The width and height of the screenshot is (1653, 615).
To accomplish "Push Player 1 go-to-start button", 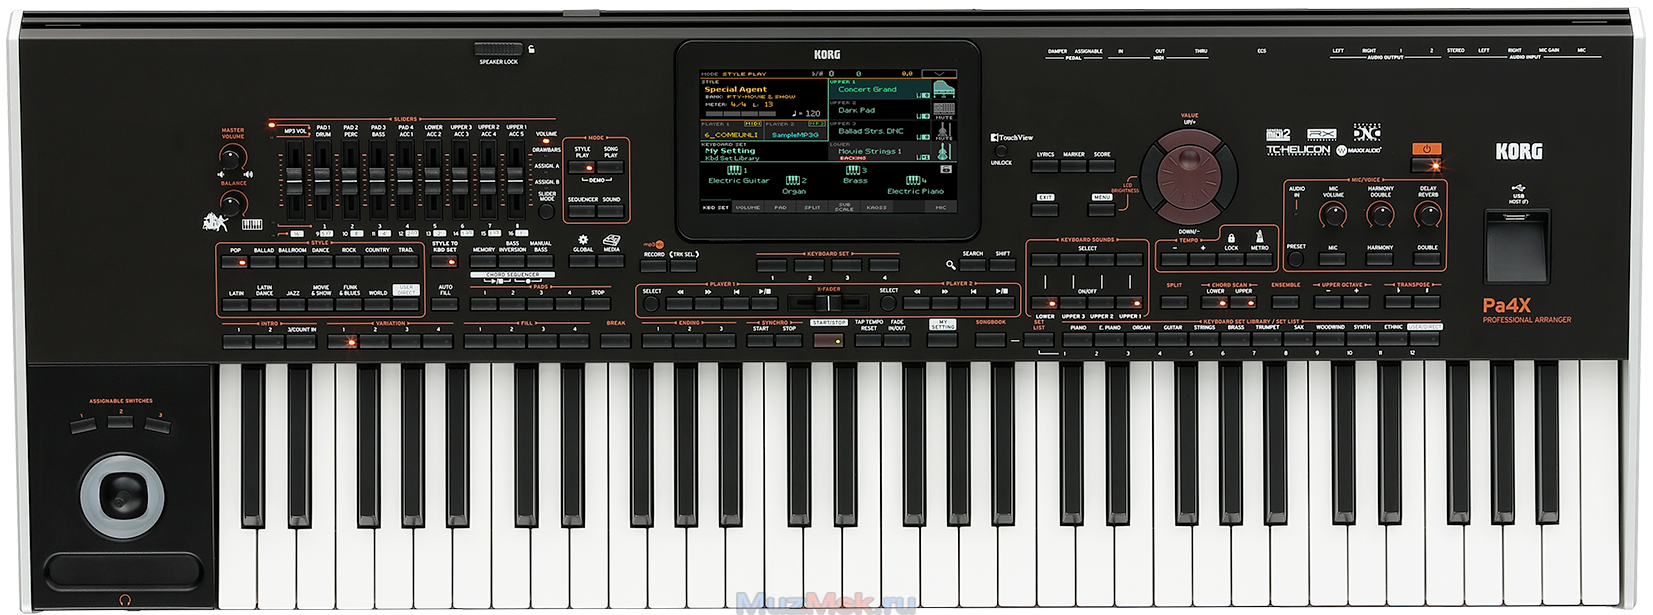I will click(x=736, y=303).
